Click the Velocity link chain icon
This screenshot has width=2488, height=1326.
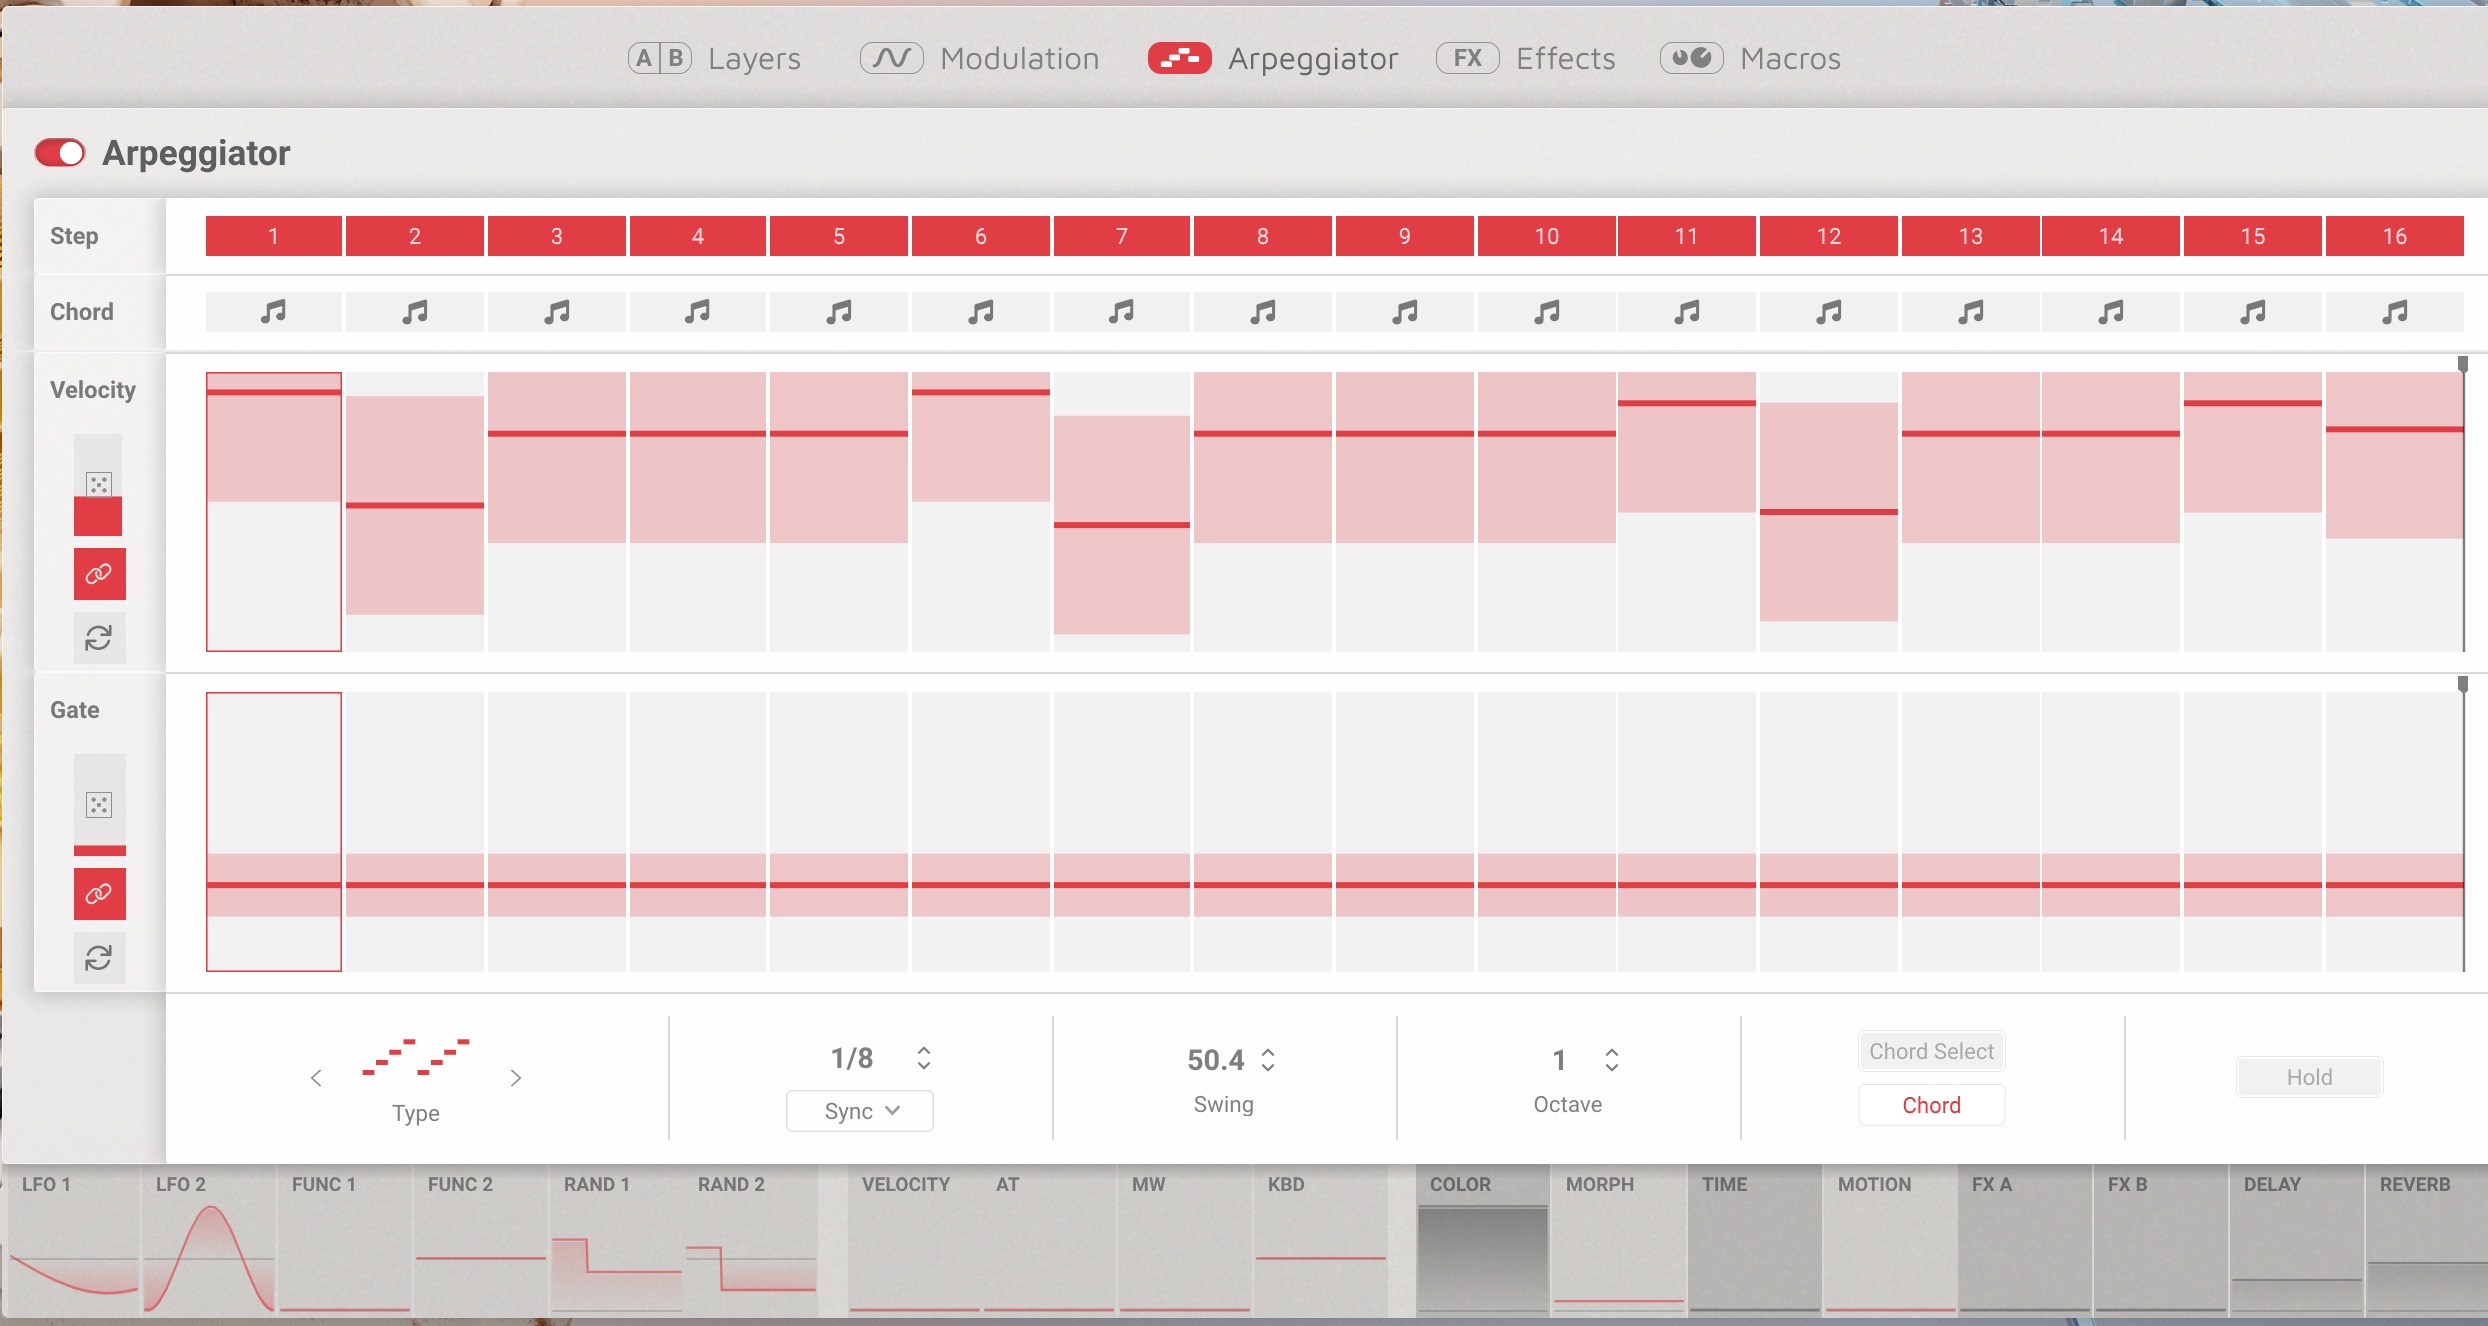click(x=99, y=574)
